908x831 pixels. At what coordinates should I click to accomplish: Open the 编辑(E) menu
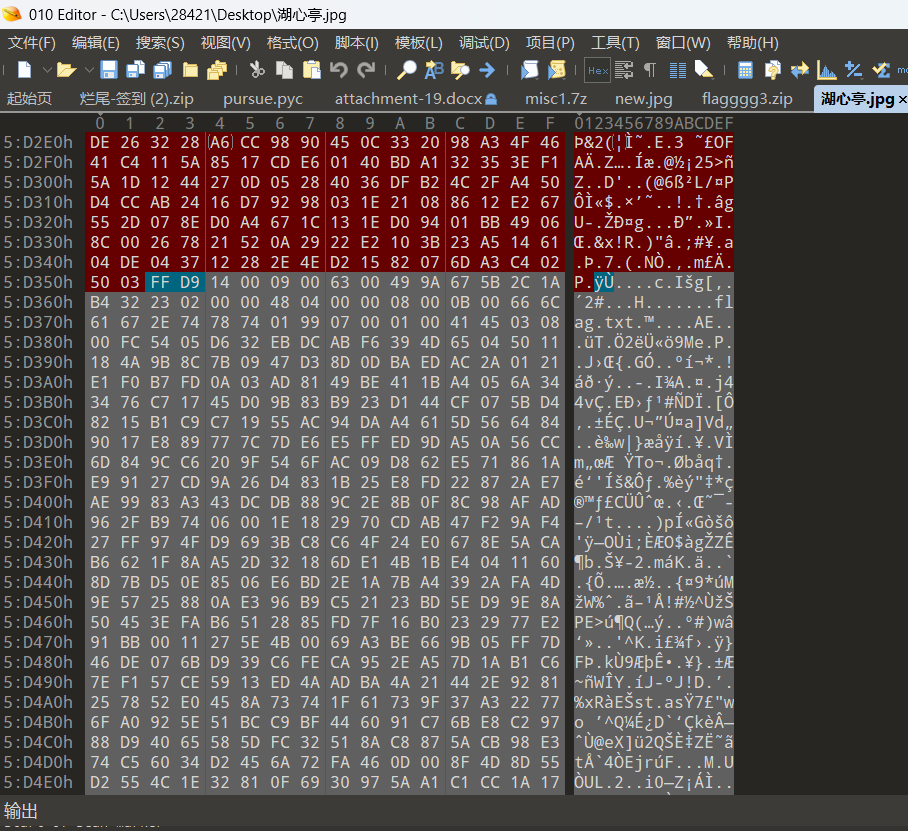coord(96,43)
